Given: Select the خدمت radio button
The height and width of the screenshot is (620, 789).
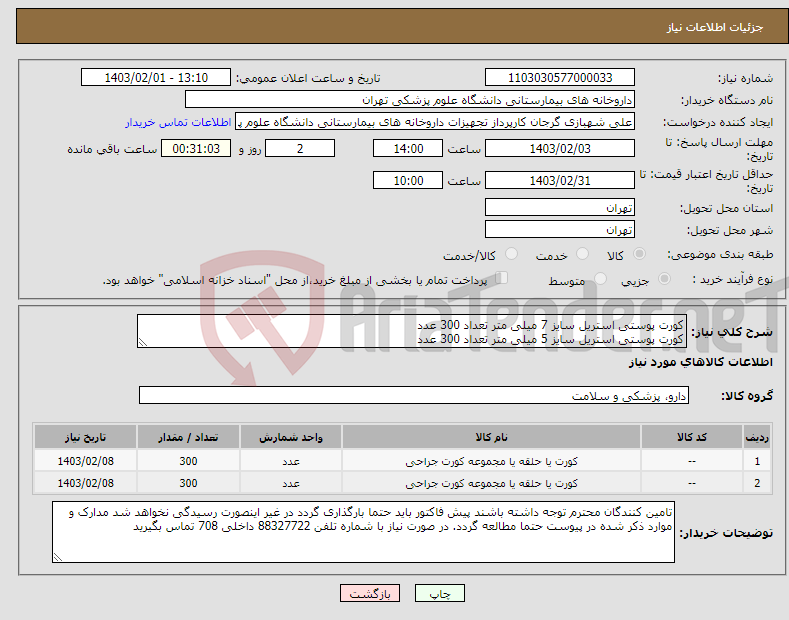Looking at the screenshot, I should click(582, 254).
